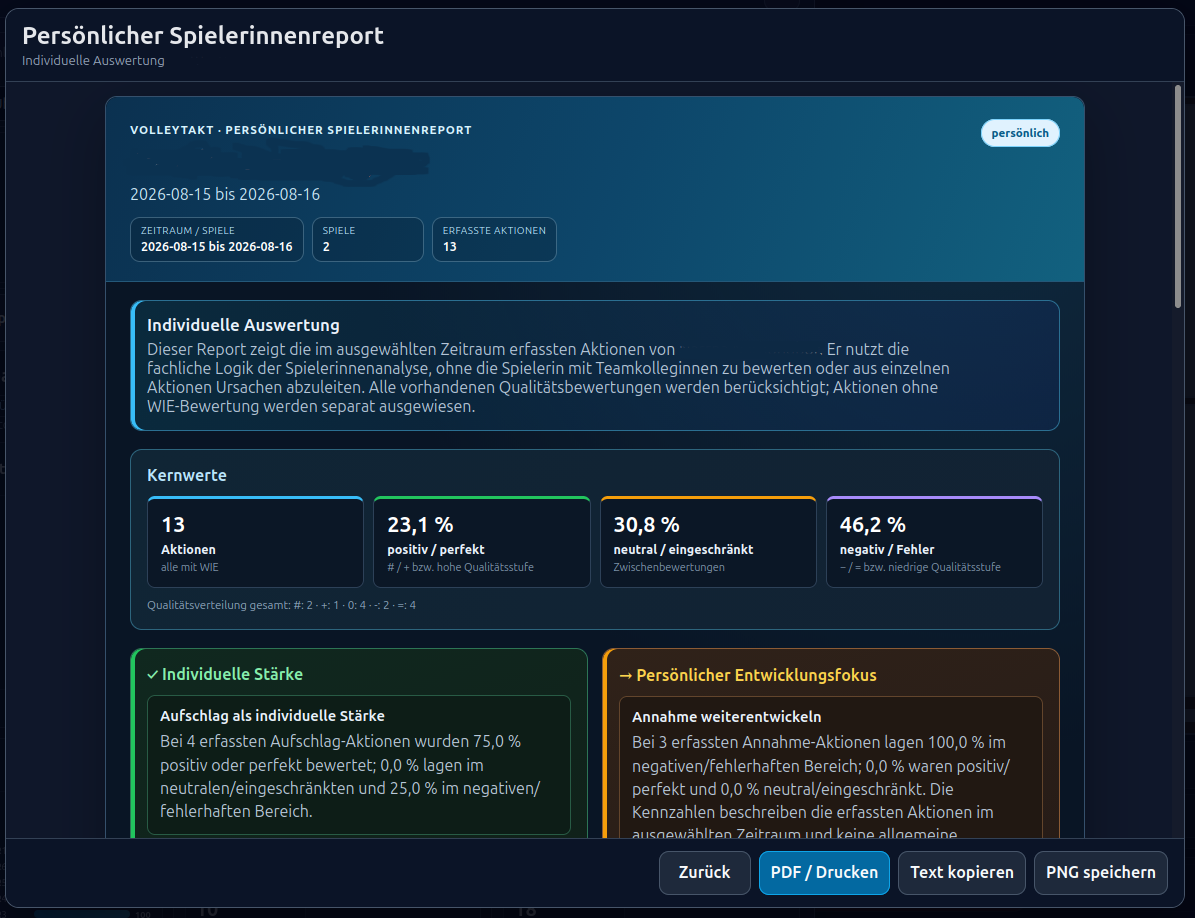Click the Individuelle Stärke heading

pos(232,674)
